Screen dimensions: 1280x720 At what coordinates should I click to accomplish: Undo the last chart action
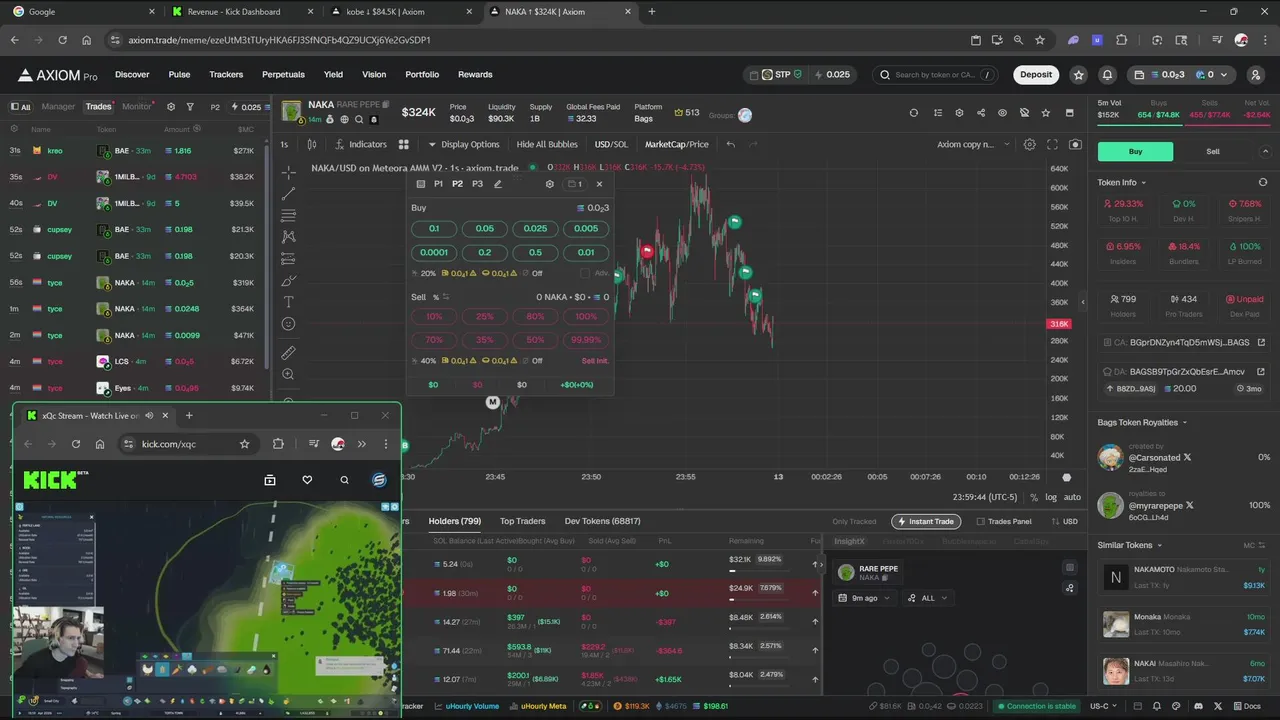pos(730,144)
